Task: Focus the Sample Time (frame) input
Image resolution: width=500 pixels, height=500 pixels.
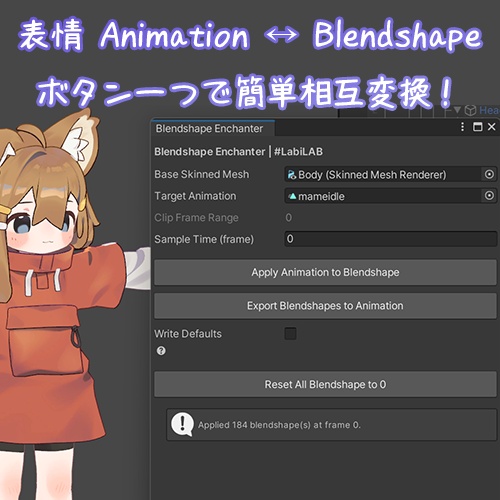Action: pos(391,239)
